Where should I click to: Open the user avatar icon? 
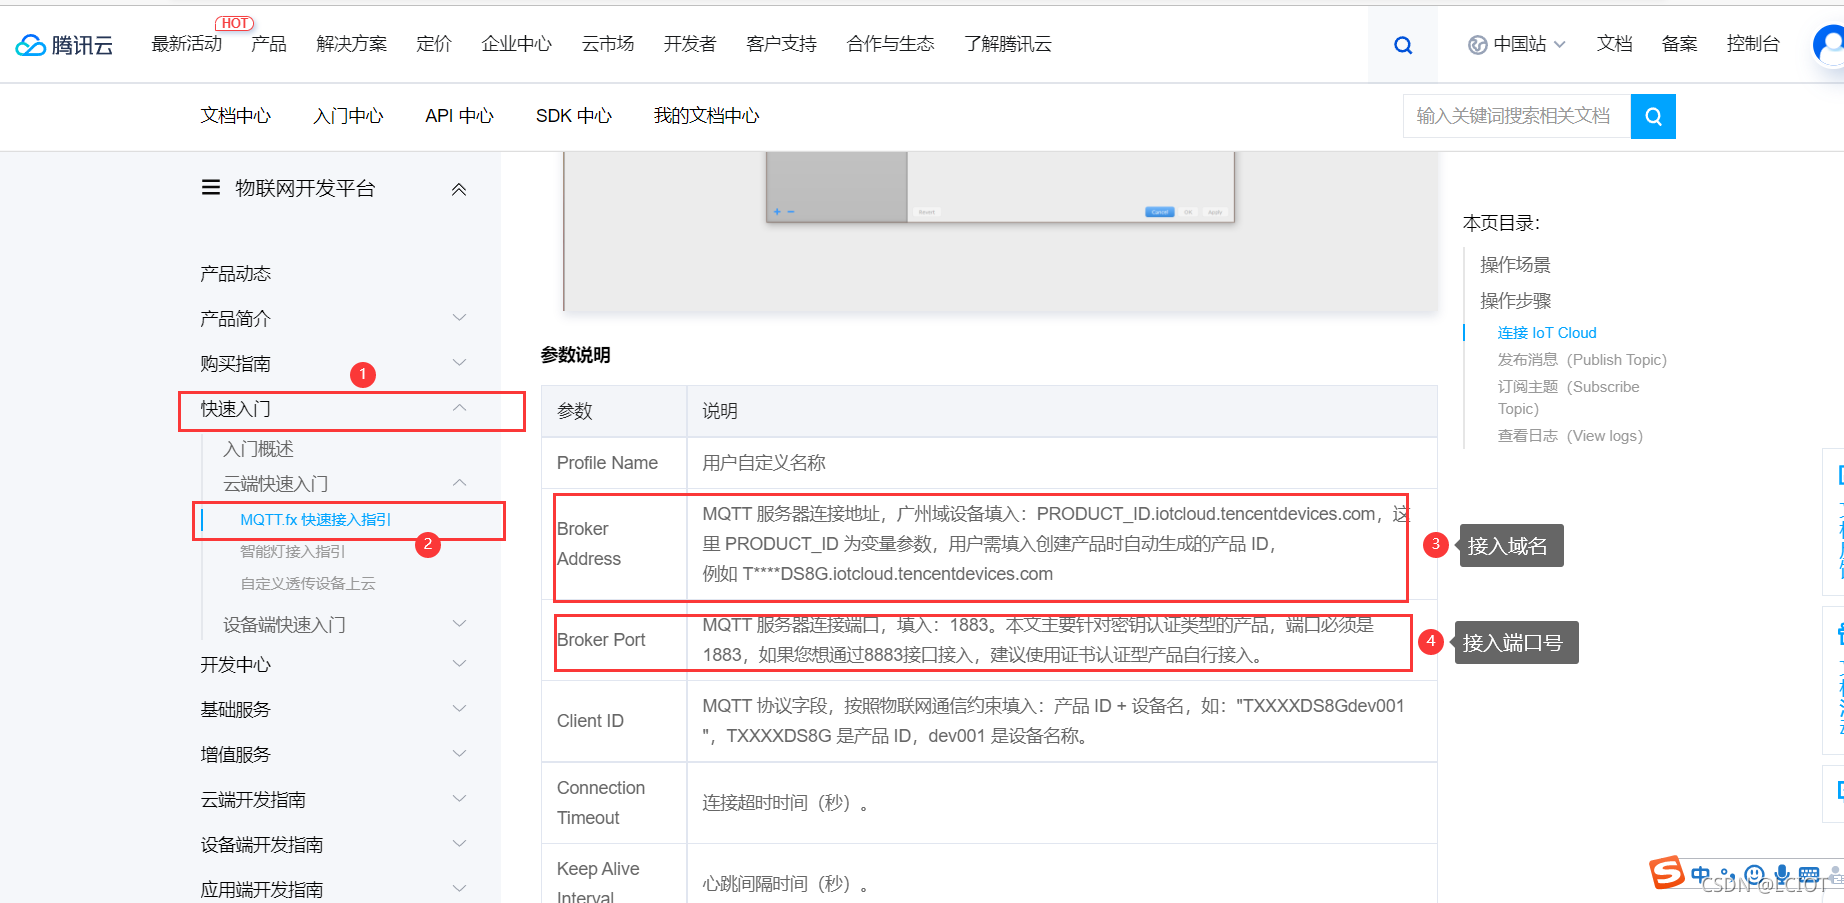(1830, 45)
